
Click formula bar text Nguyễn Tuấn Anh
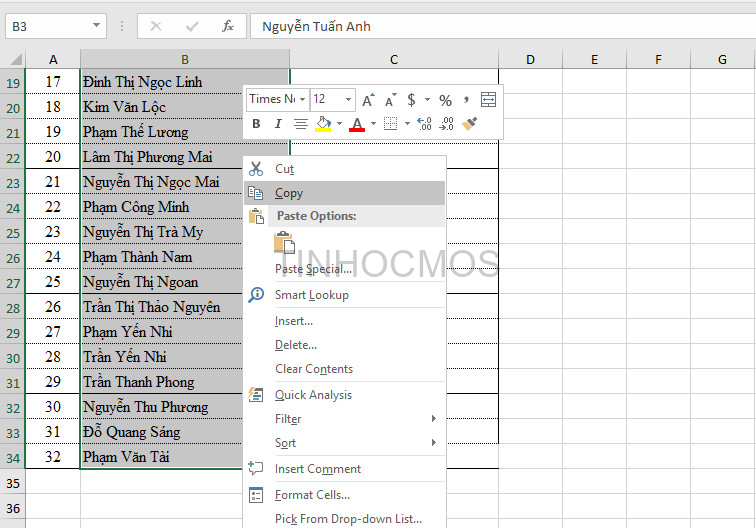[316, 27]
